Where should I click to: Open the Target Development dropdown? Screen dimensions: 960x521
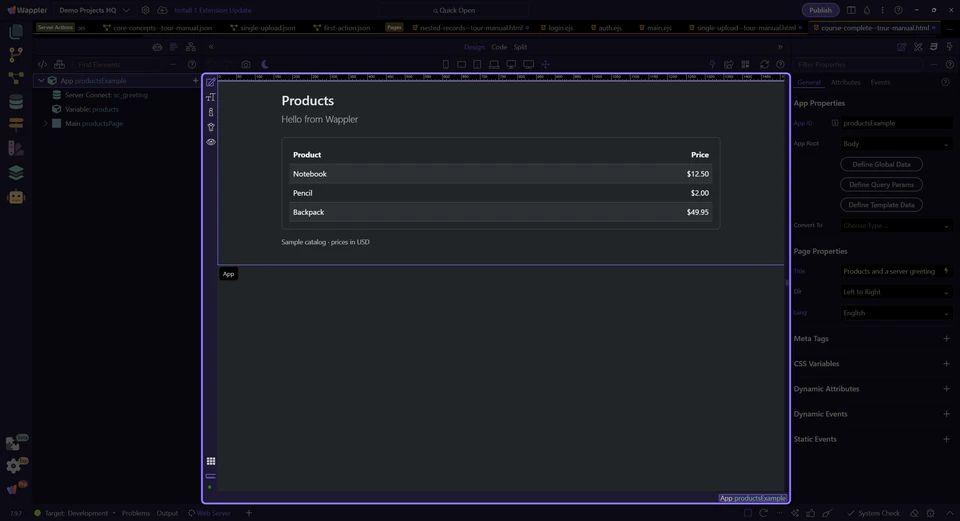[75, 513]
